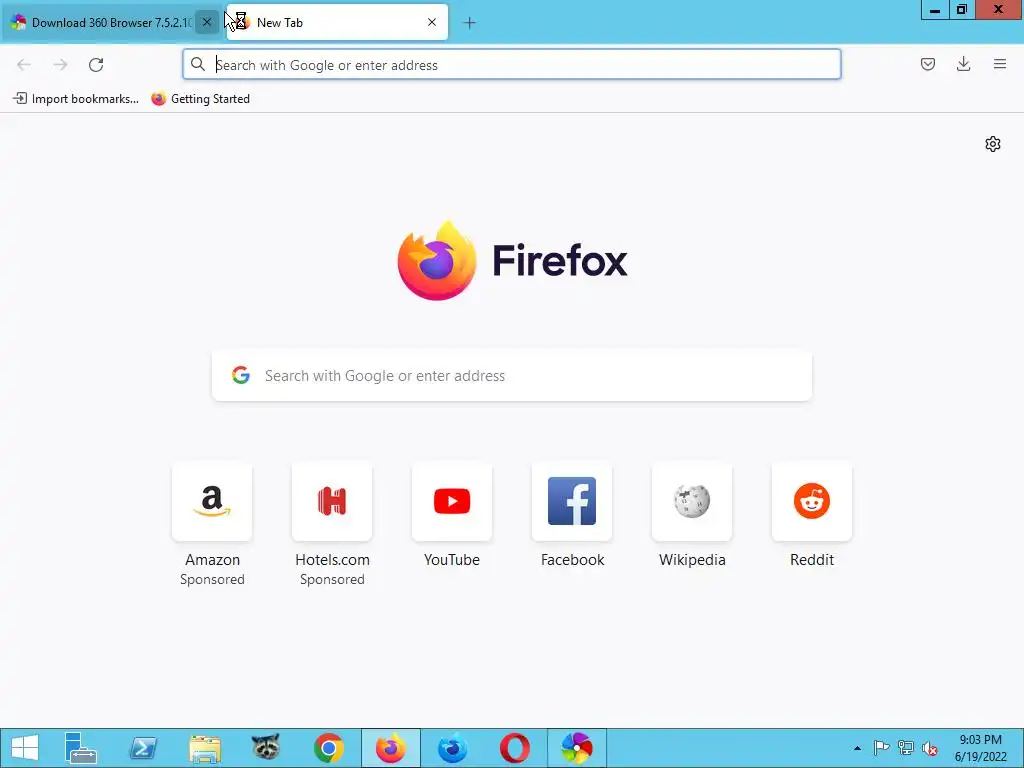The image size is (1024, 768).
Task: Open the raccoon icon app in taskbar
Action: [x=266, y=748]
